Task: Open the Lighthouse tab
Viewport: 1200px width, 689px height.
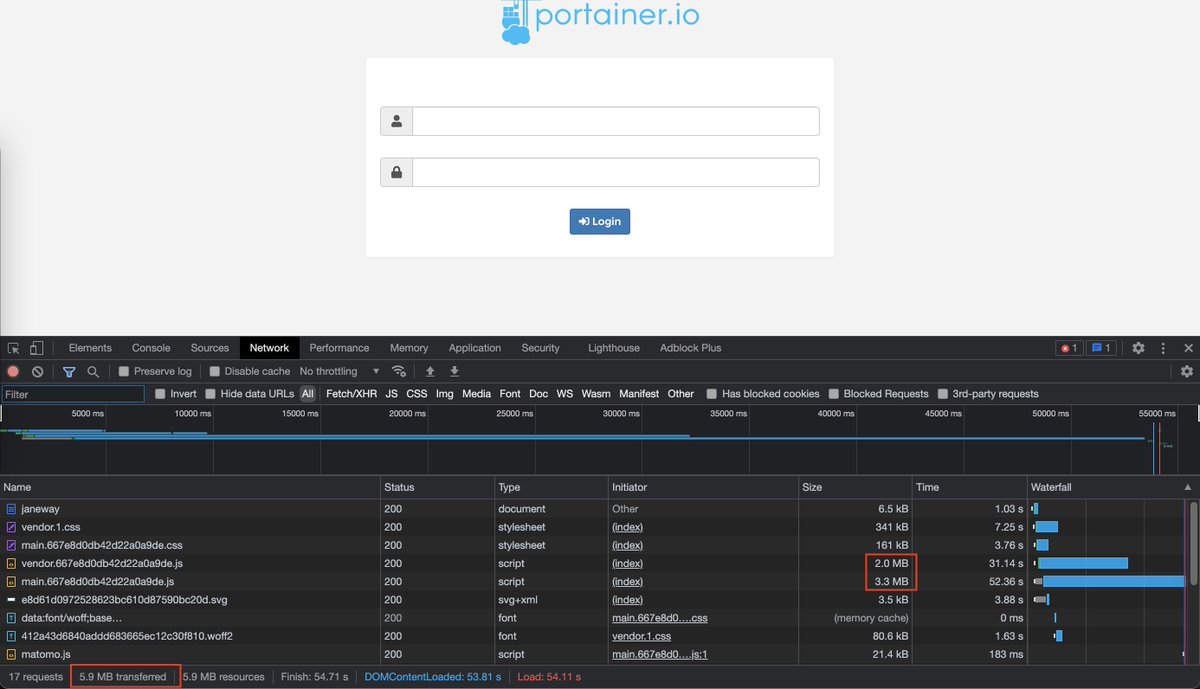Action: [614, 348]
